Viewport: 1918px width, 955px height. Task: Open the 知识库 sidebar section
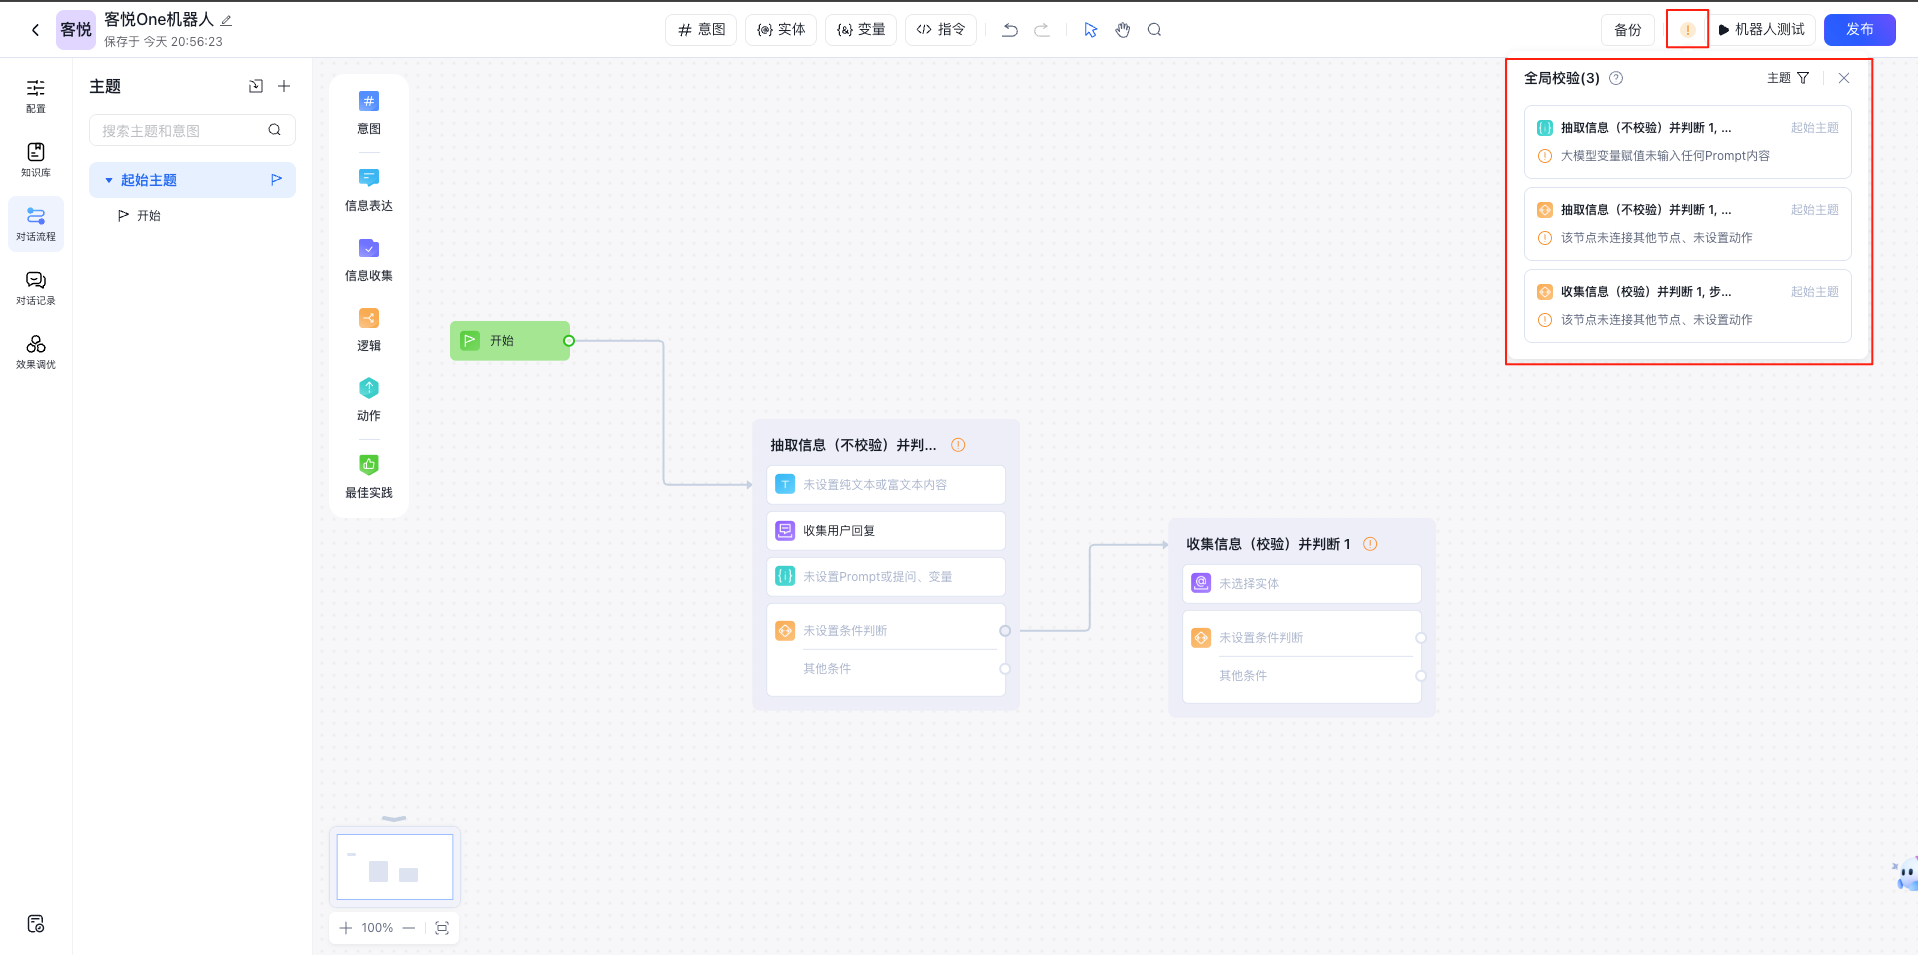click(x=36, y=159)
